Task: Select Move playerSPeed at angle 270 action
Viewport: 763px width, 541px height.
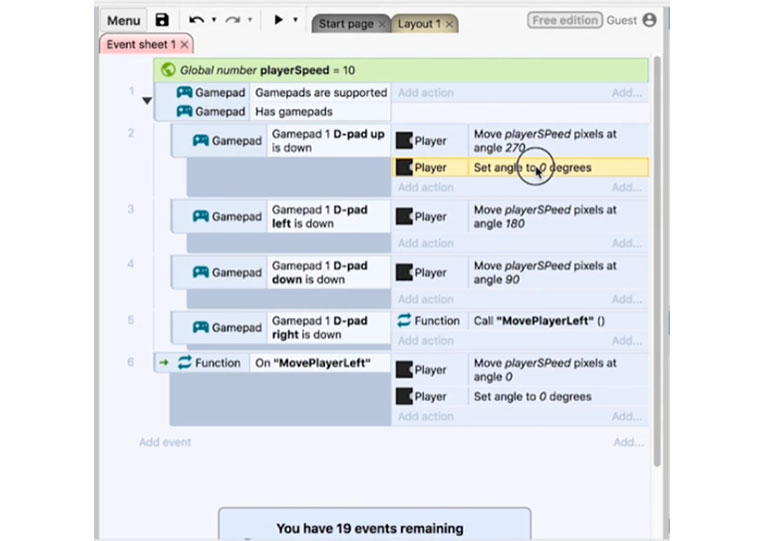Action: pyautogui.click(x=558, y=141)
